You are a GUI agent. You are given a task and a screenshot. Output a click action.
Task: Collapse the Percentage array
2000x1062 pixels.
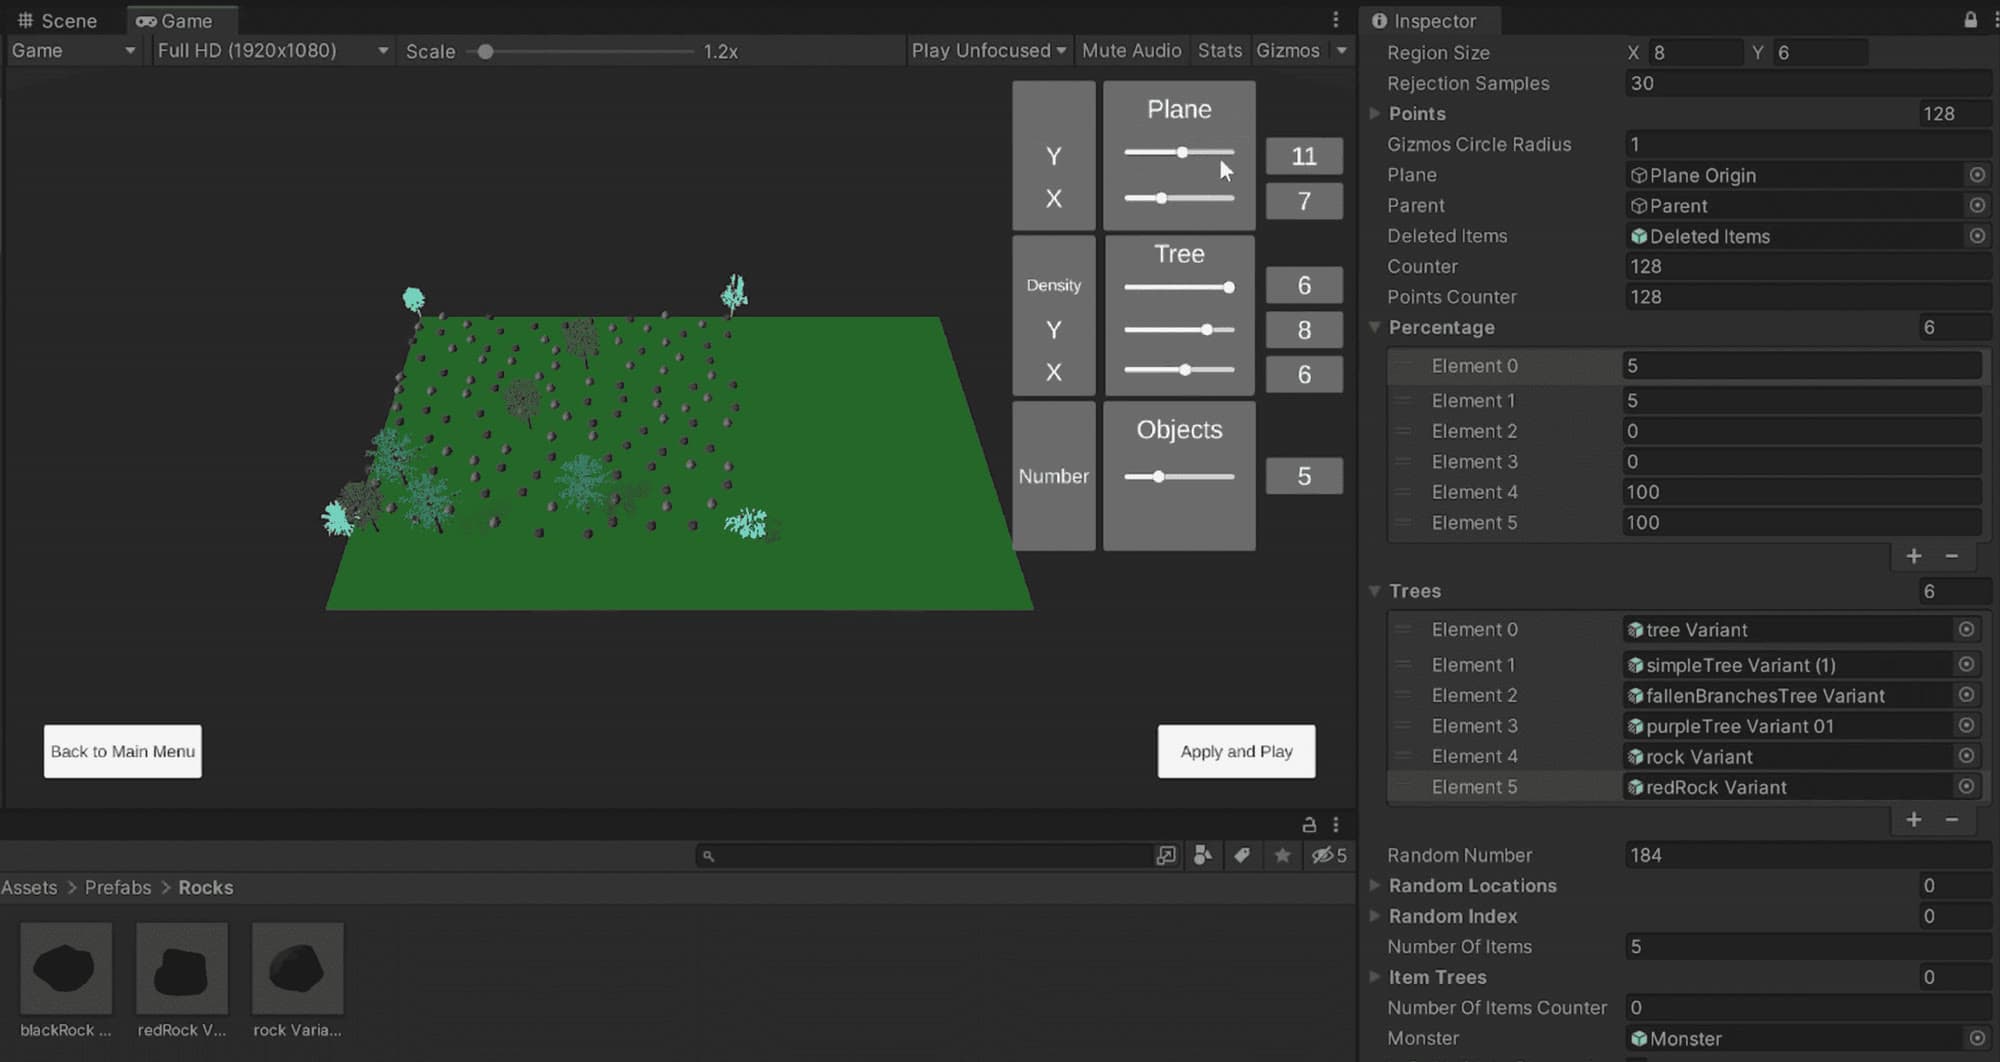[1375, 327]
